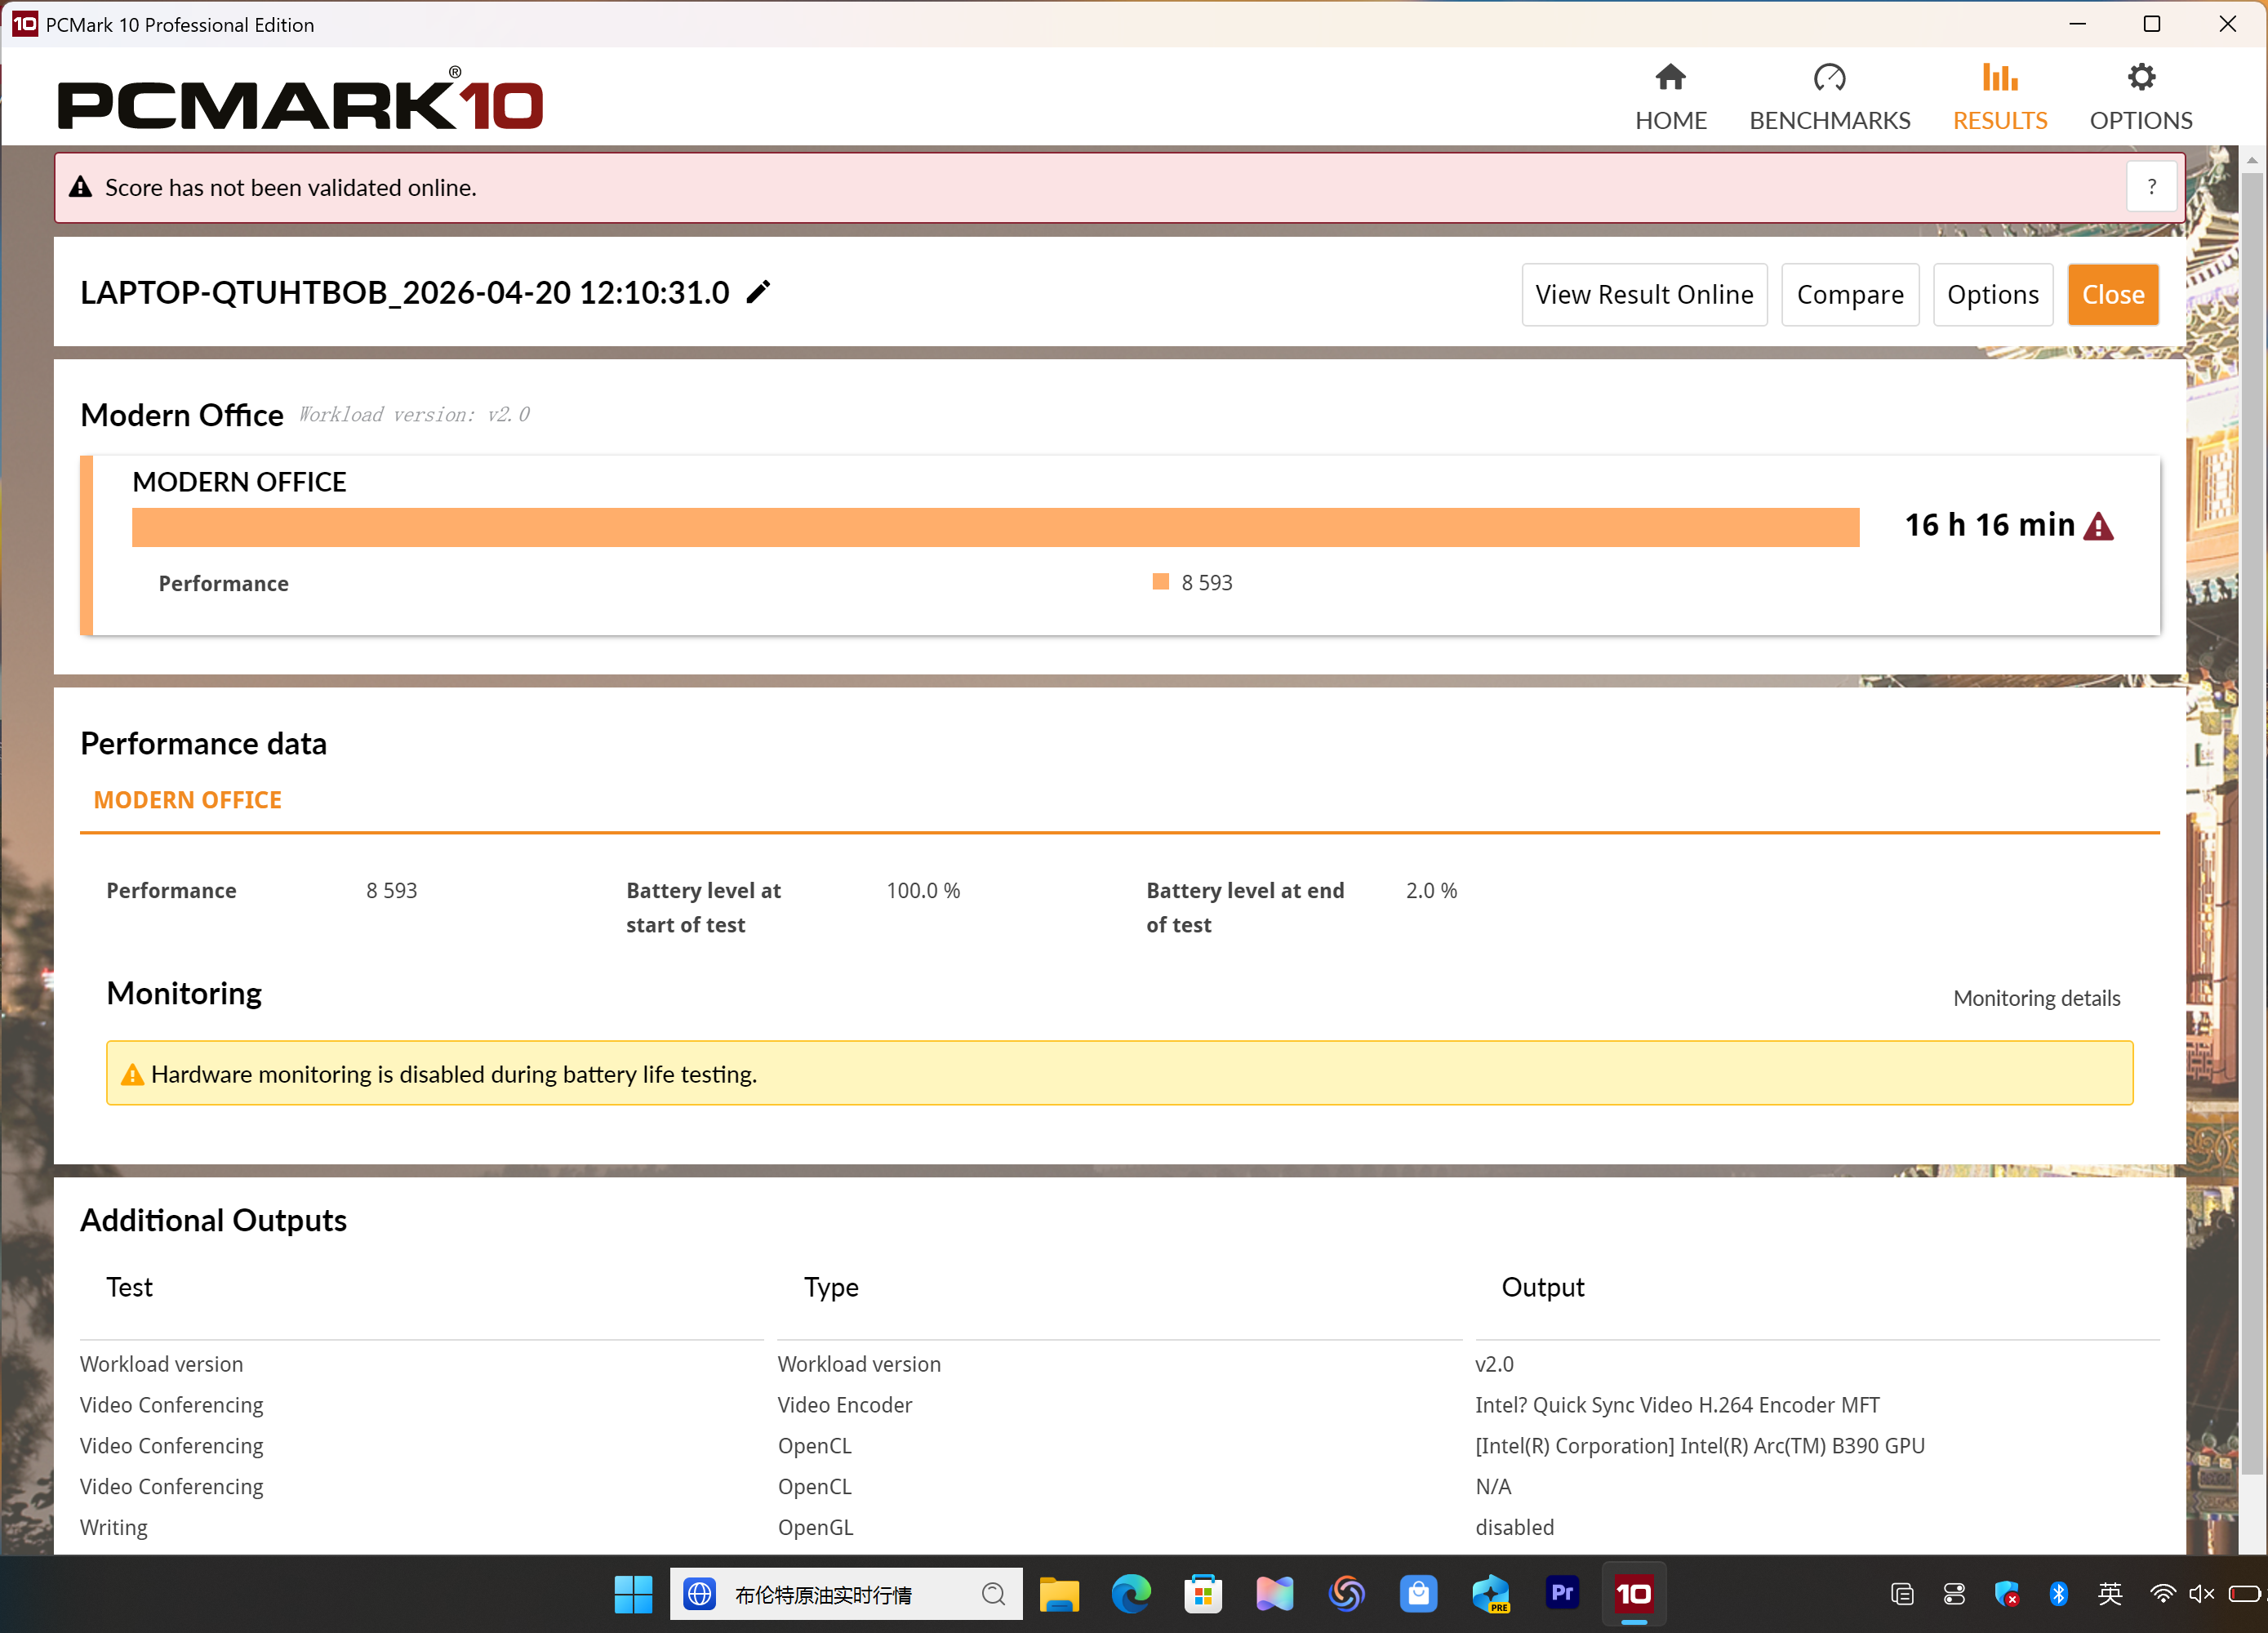
Task: Click the Compare button
Action: click(1849, 294)
